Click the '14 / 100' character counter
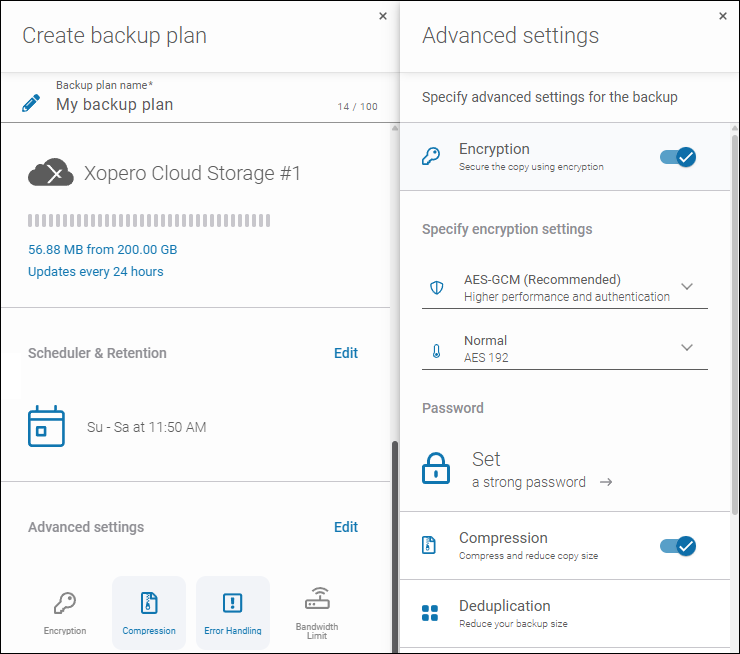This screenshot has width=740, height=654. click(357, 107)
